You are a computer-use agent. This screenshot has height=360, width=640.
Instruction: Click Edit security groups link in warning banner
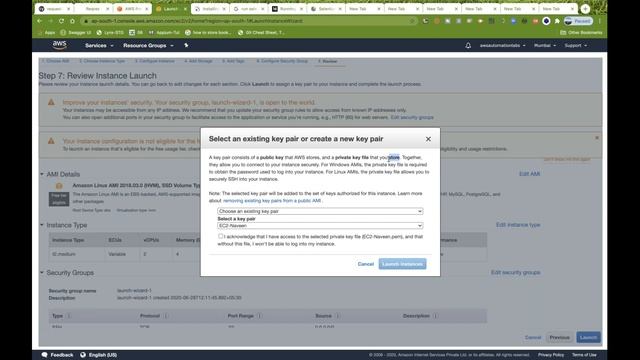tap(412, 118)
